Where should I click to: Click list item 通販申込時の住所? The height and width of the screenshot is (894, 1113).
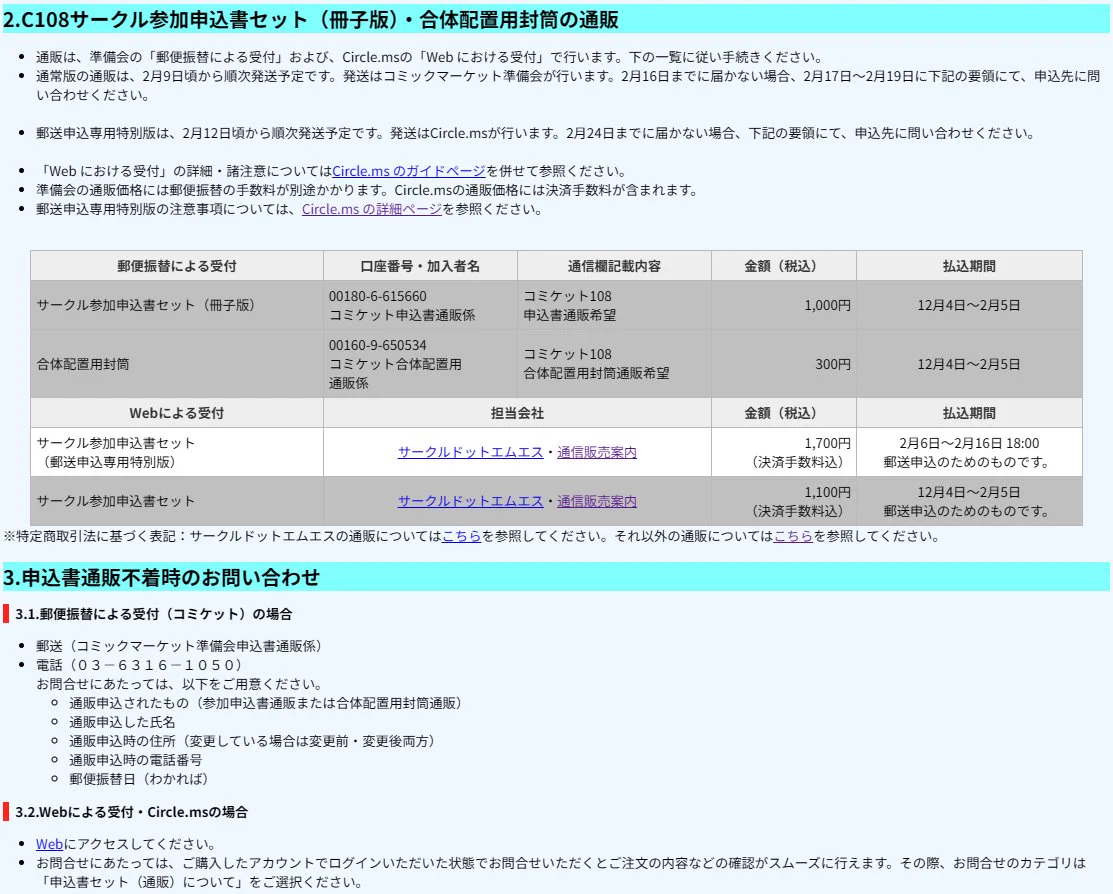pyautogui.click(x=255, y=741)
